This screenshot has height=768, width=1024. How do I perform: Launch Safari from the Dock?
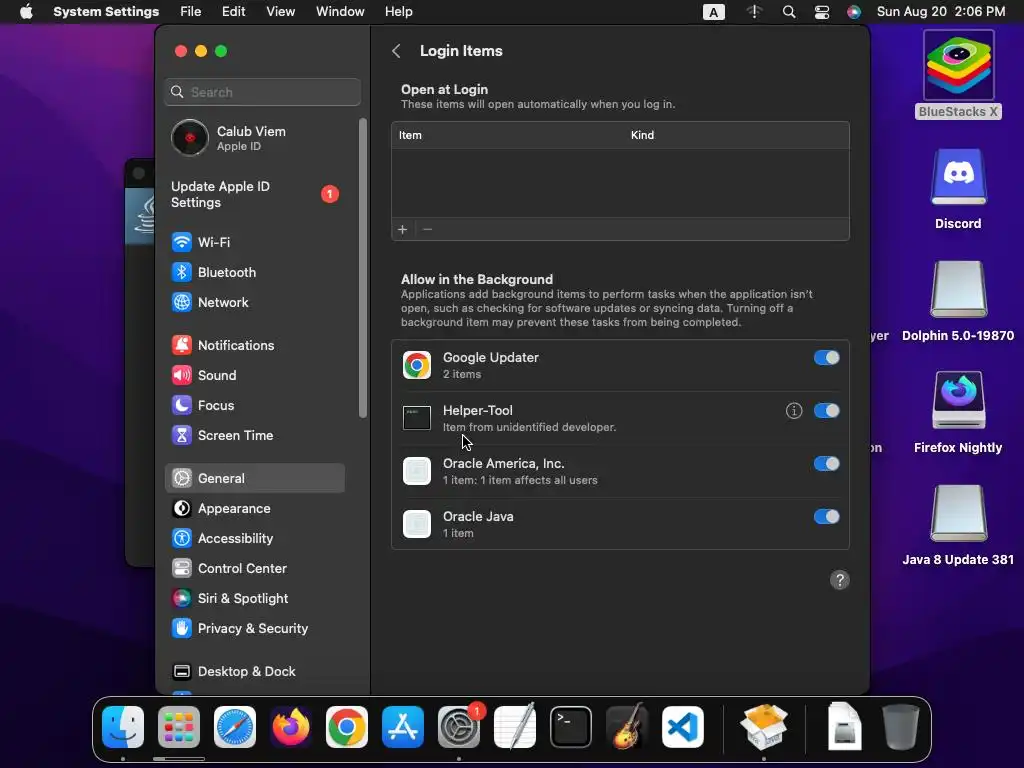tap(234, 727)
